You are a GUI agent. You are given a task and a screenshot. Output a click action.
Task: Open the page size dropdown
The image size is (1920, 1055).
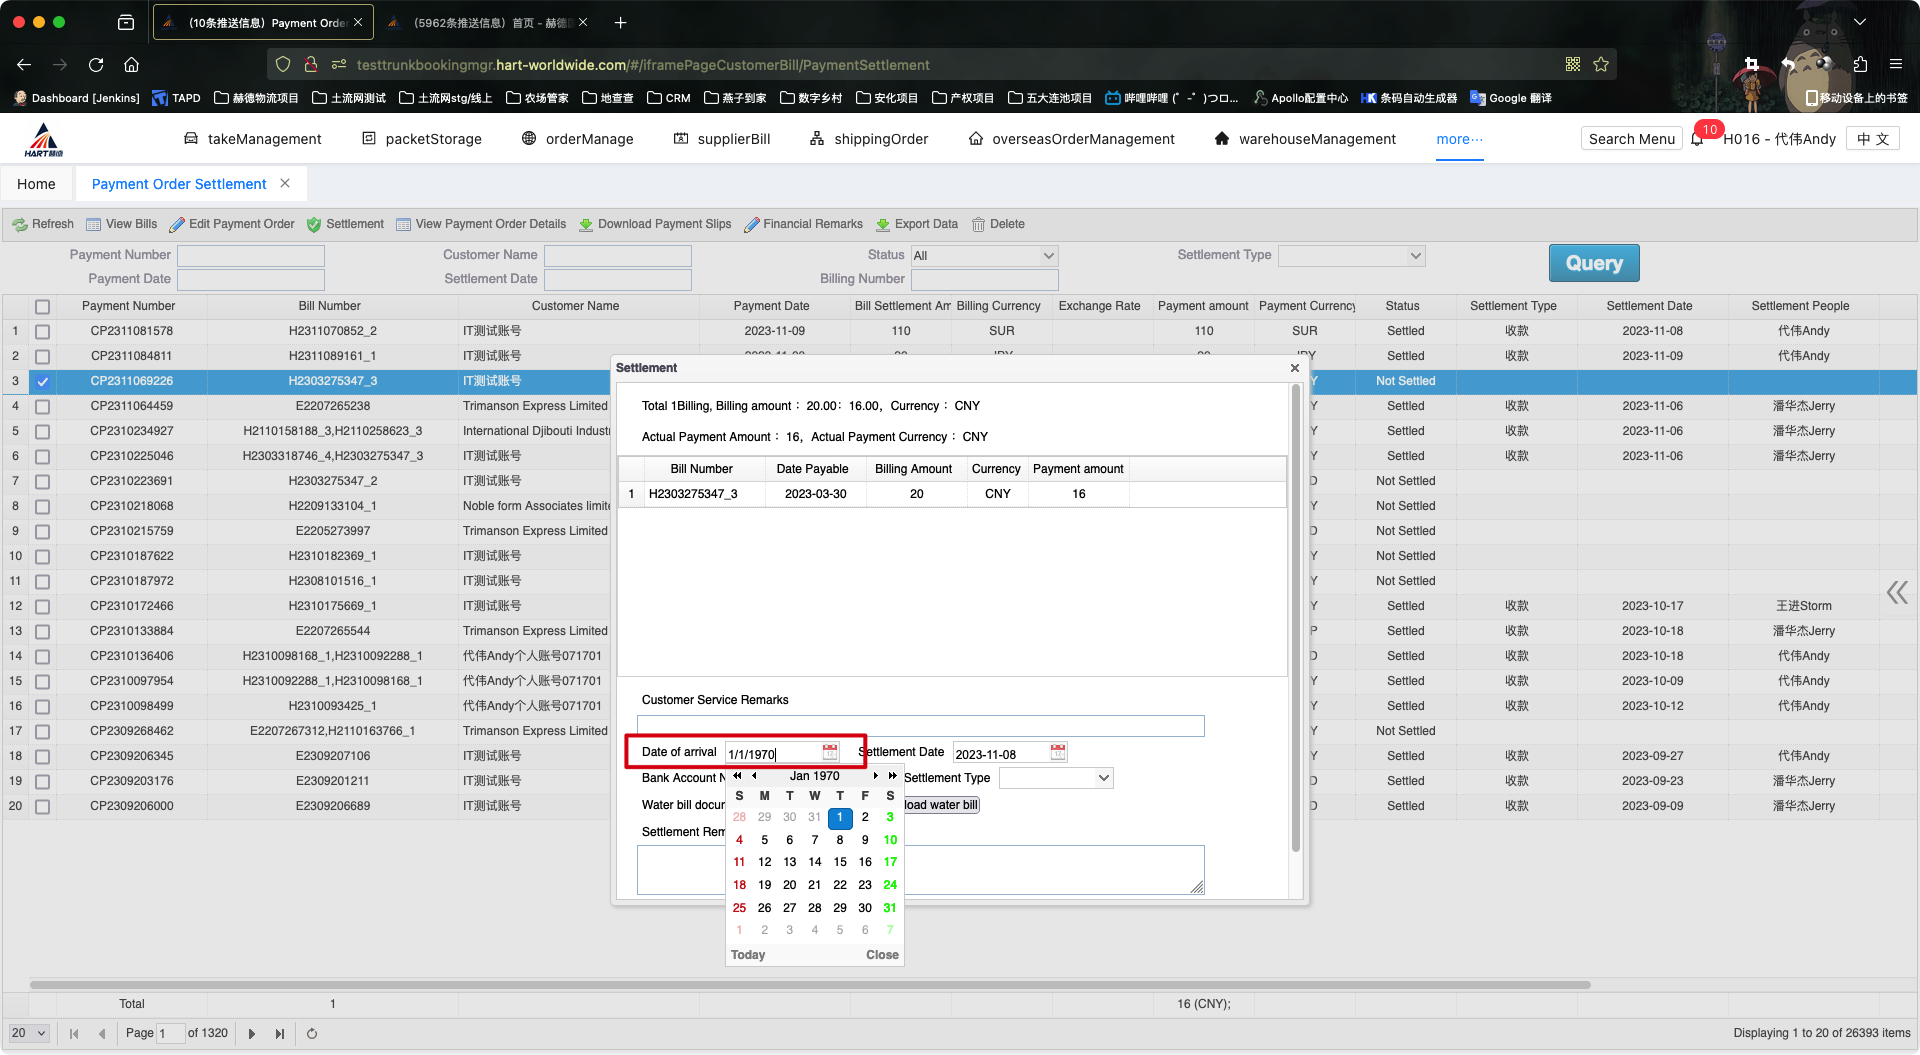pos(29,1034)
